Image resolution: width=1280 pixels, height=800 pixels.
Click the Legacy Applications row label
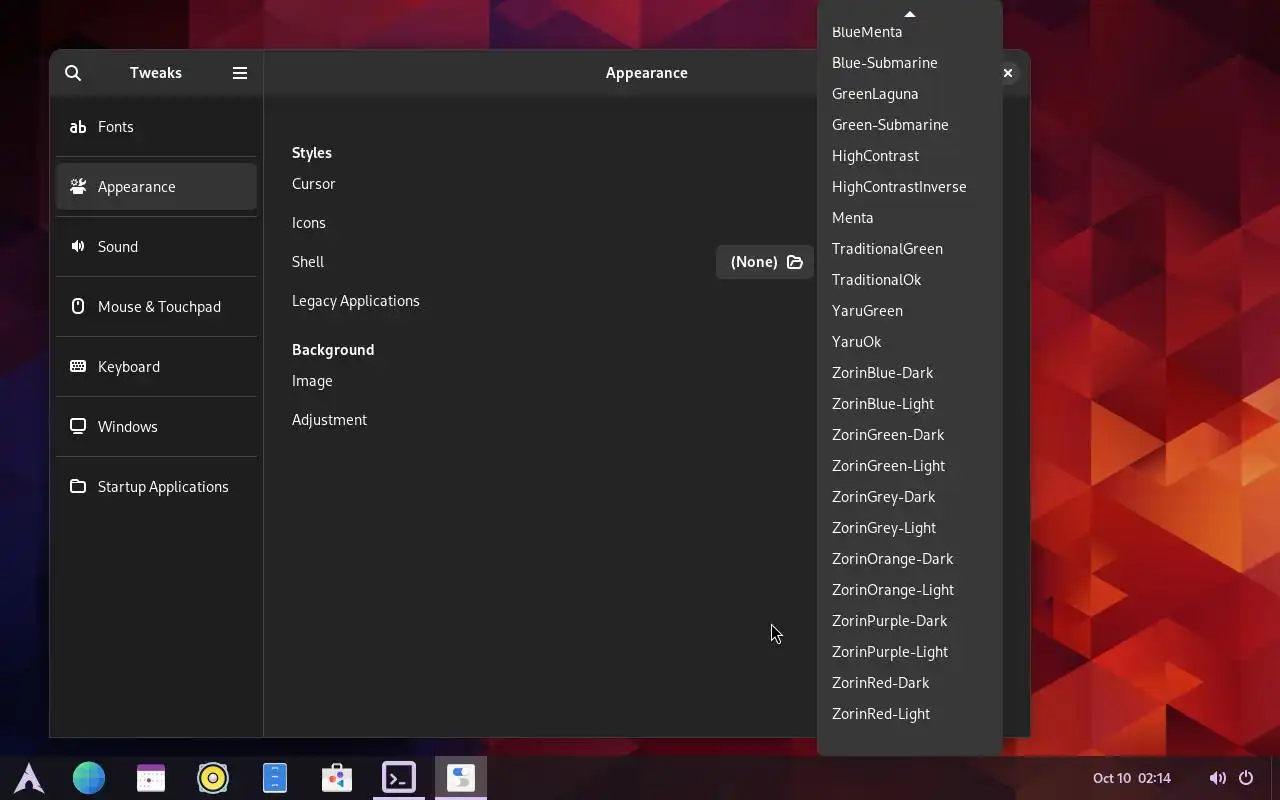(x=356, y=301)
